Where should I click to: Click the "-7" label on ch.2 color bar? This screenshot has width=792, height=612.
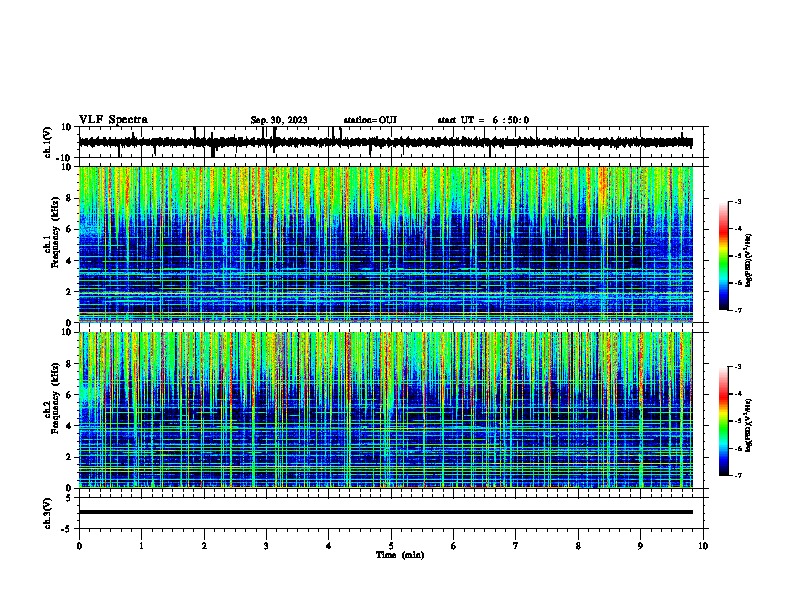(x=737, y=475)
